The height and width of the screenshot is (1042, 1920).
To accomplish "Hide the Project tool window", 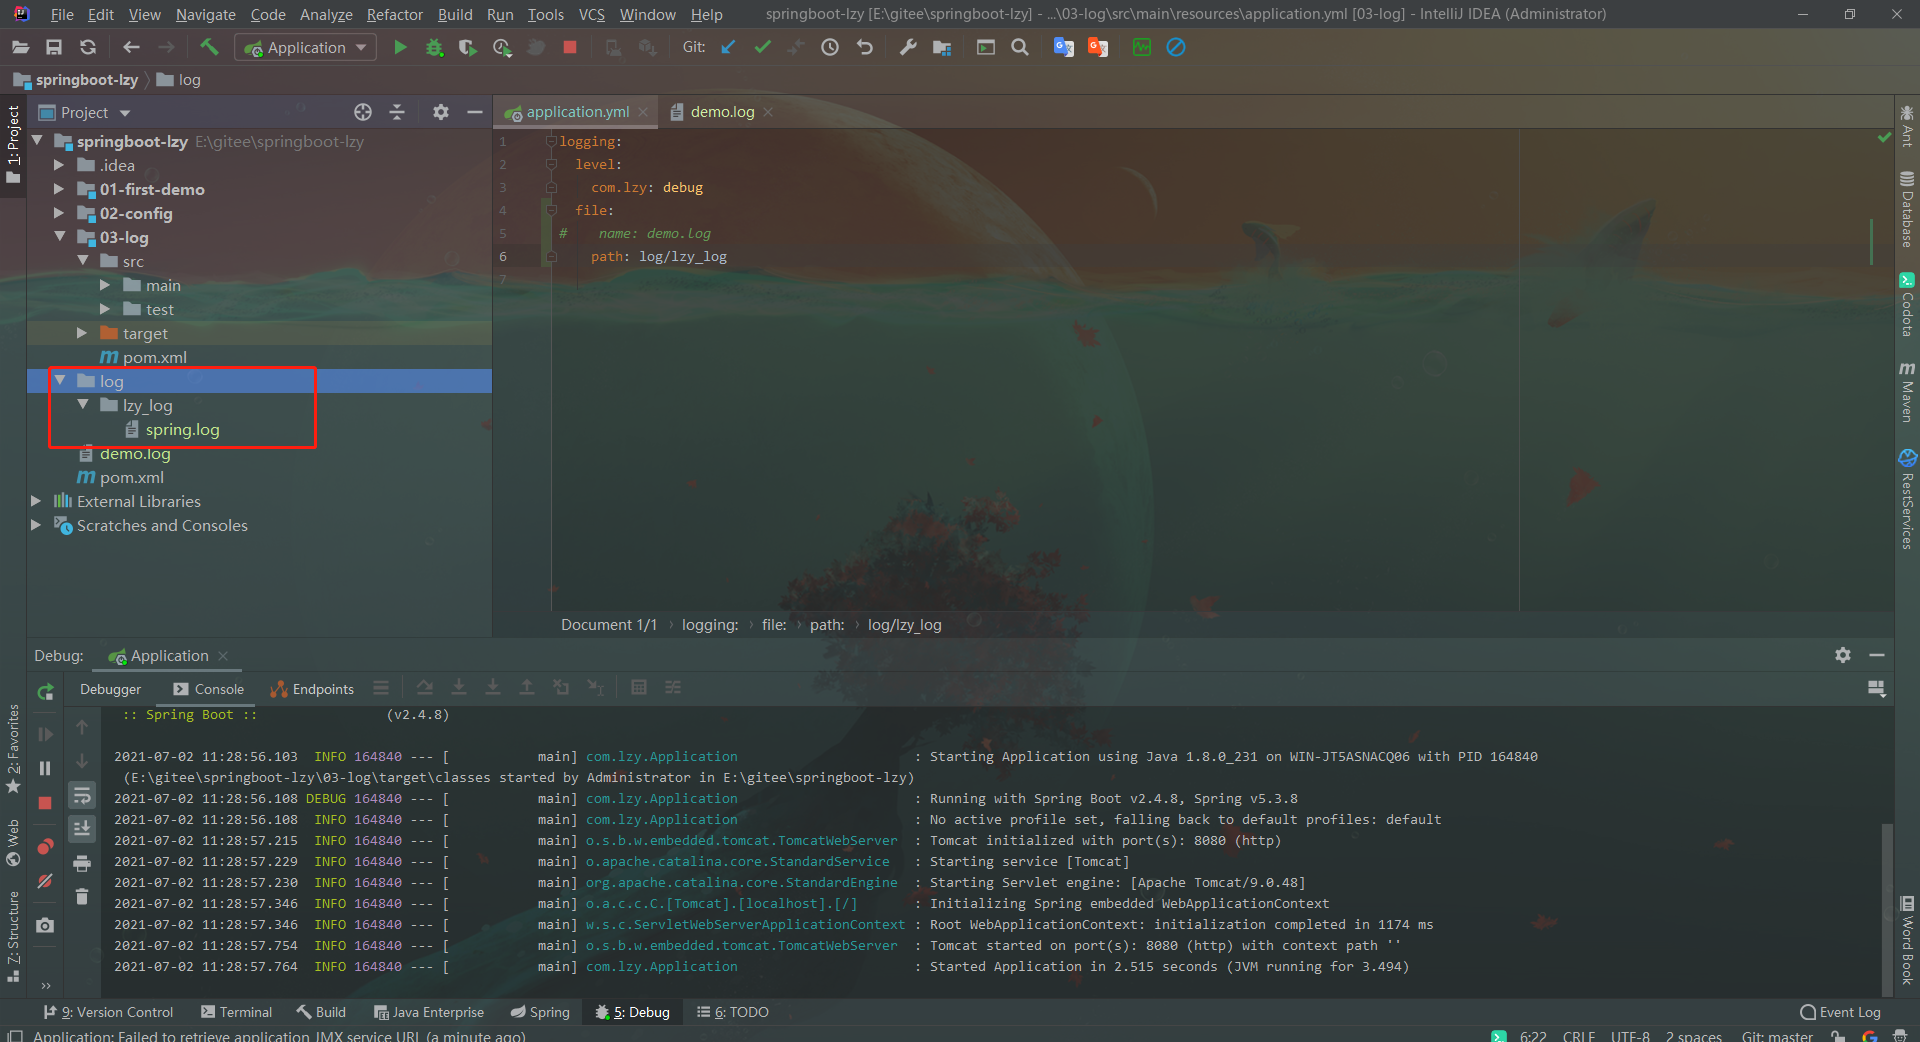I will coord(475,112).
